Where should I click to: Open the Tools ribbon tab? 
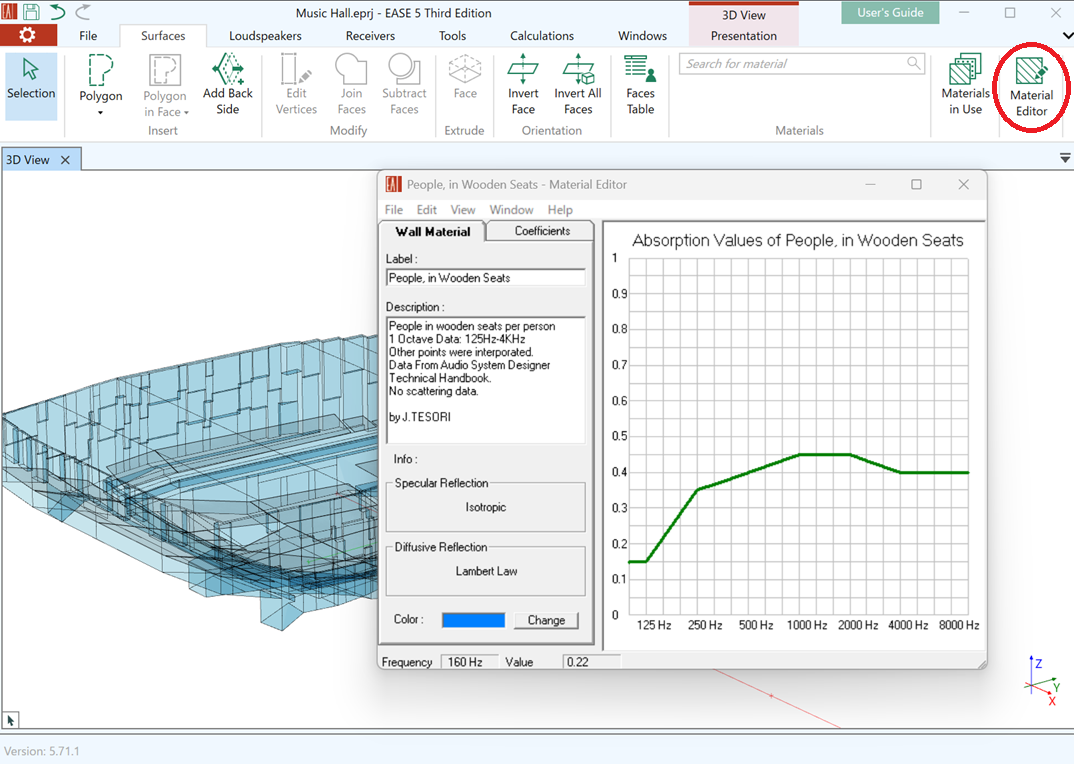(x=452, y=36)
